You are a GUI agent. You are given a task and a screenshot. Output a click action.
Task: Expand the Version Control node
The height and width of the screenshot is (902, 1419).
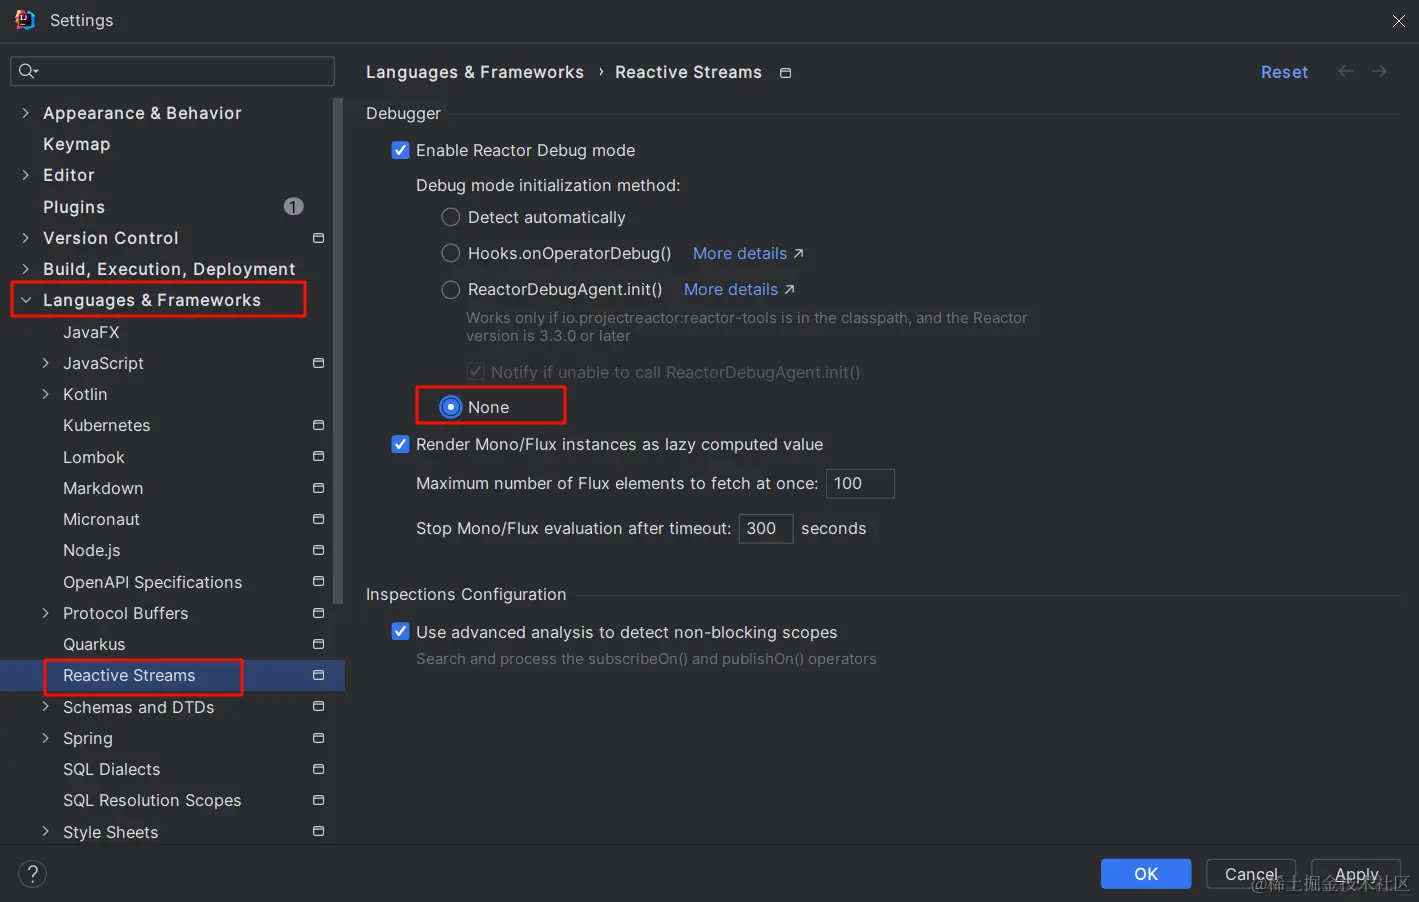[25, 238]
